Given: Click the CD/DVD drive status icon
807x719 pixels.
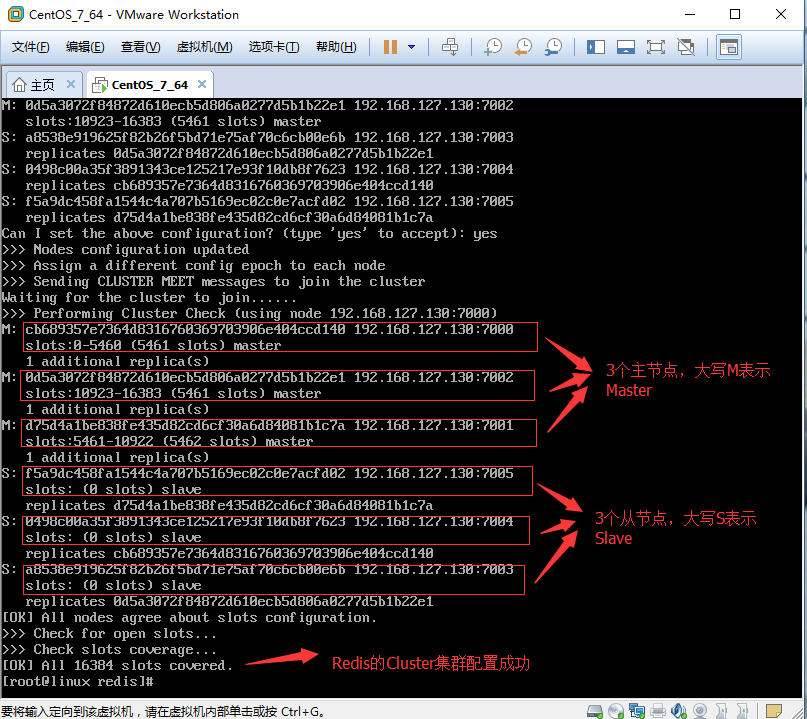Looking at the screenshot, I should 616,711.
